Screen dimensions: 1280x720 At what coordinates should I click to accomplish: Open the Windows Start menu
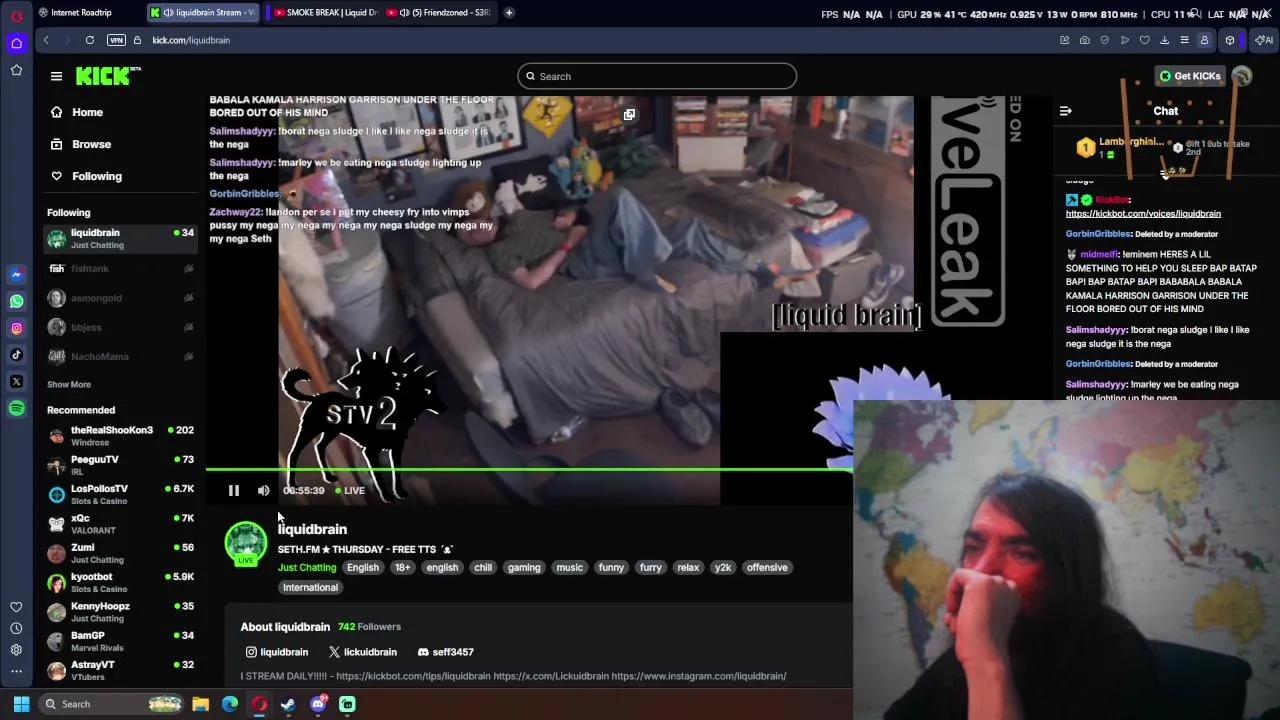[21, 704]
